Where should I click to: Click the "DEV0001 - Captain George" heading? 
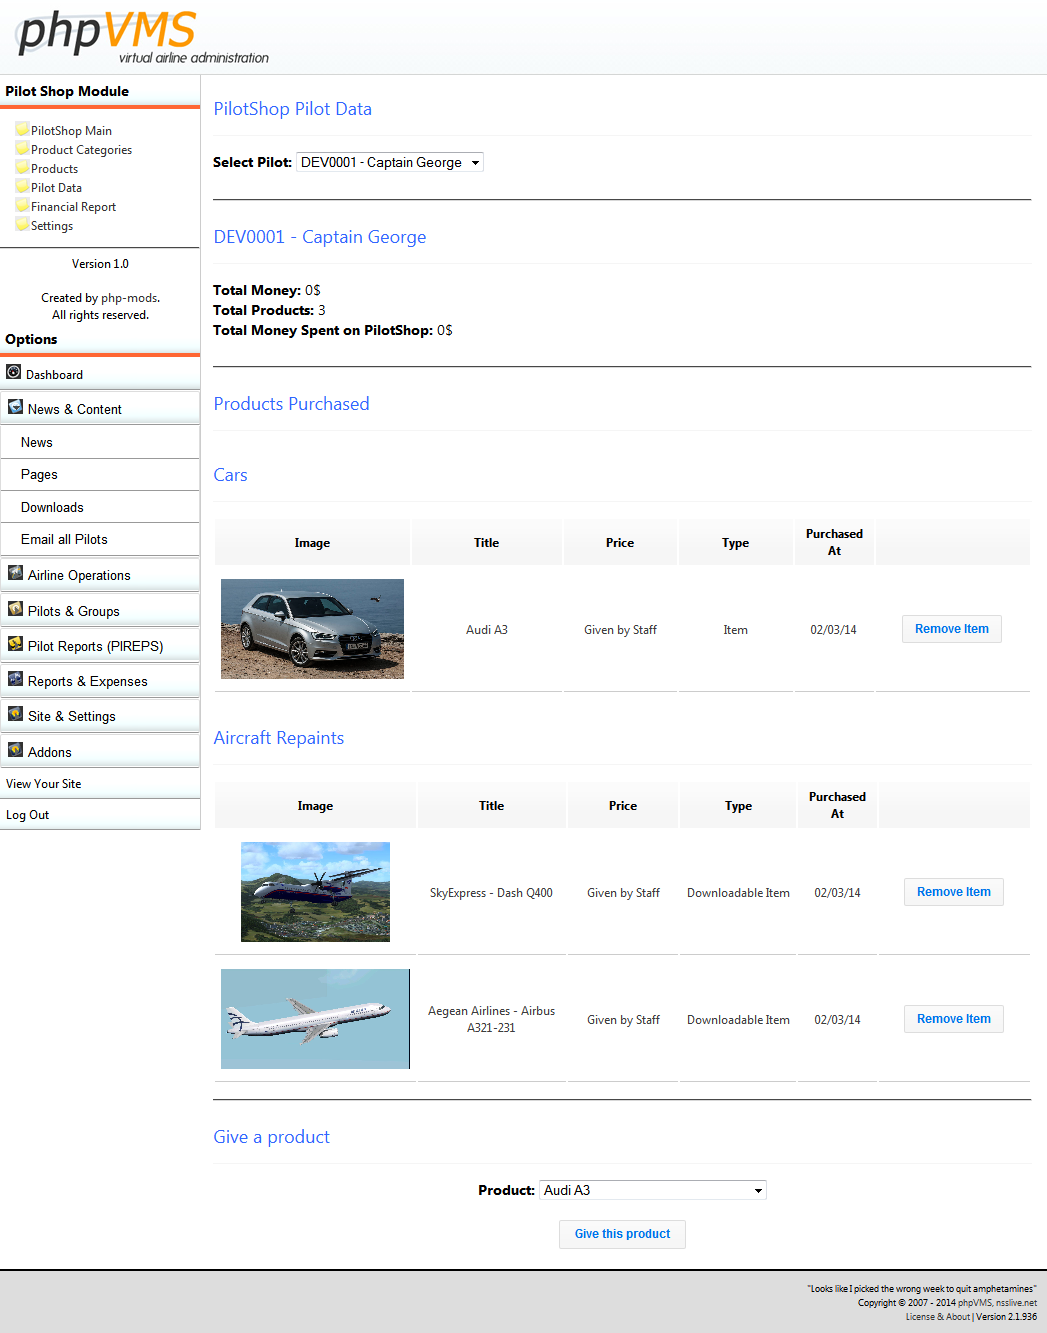[320, 237]
